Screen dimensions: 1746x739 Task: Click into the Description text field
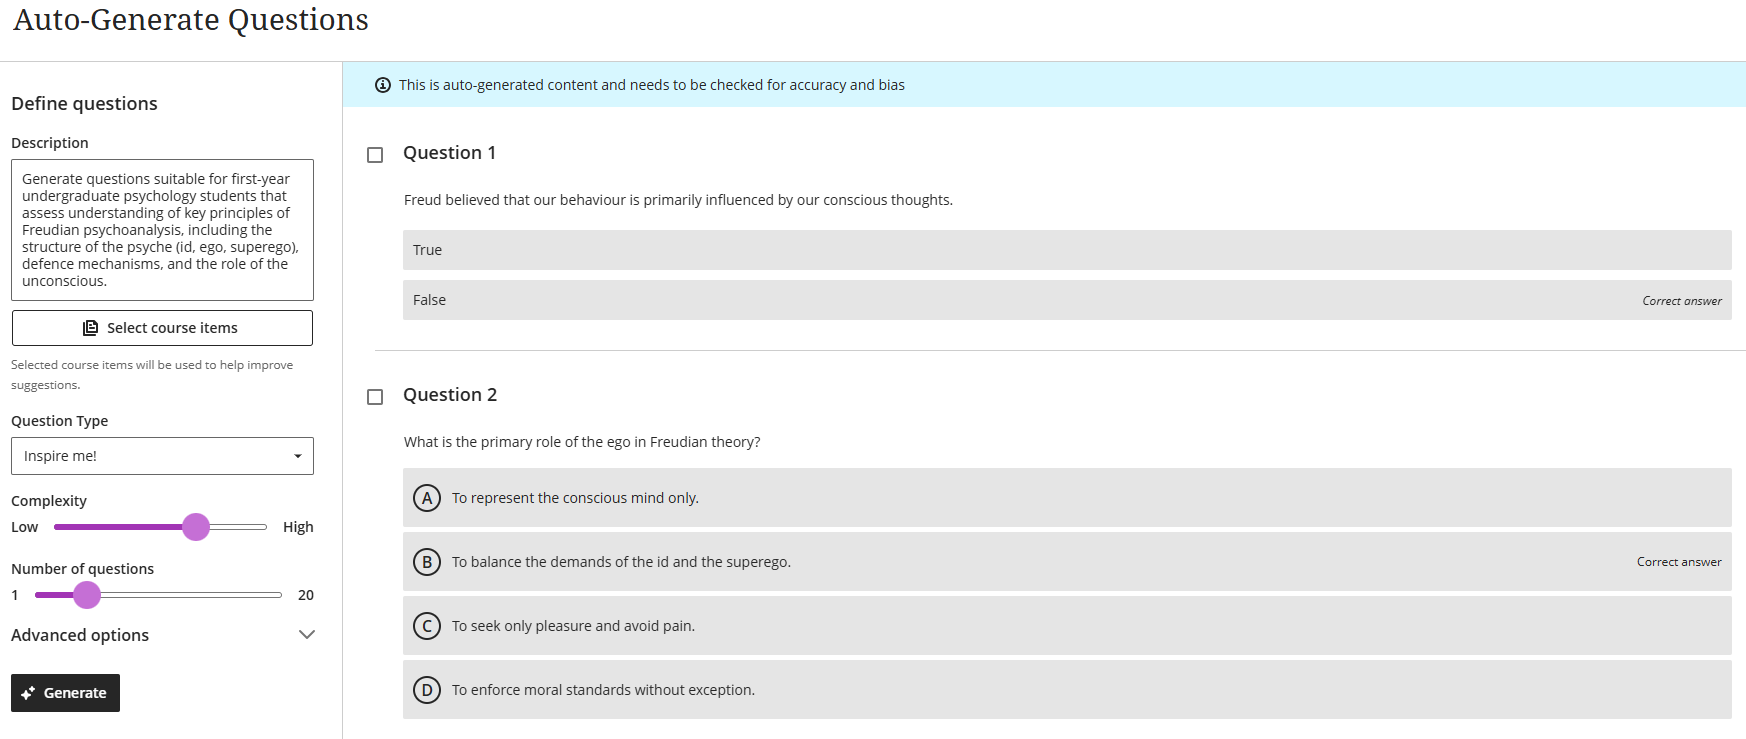click(x=162, y=230)
